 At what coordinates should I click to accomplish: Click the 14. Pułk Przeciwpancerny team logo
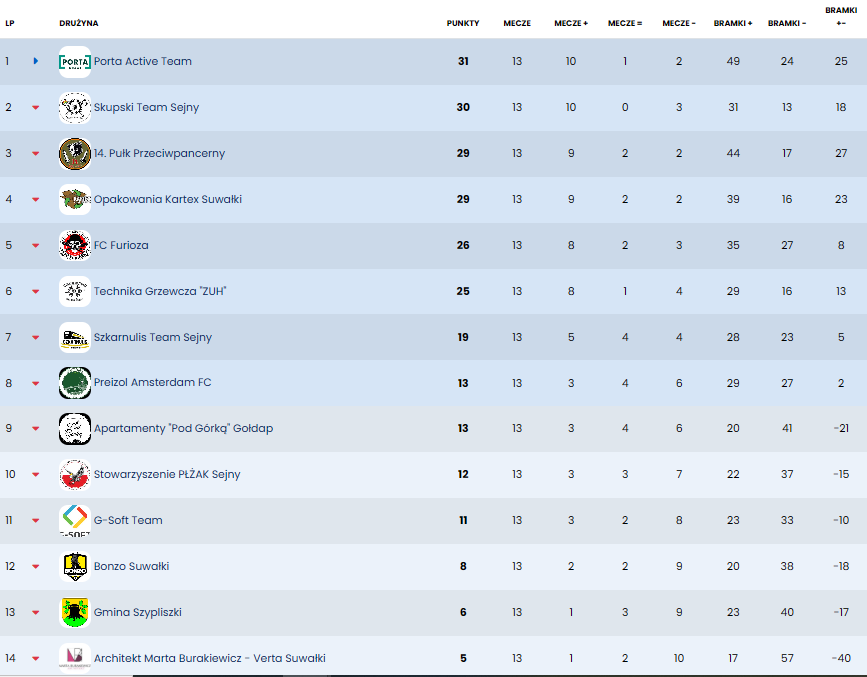75,154
